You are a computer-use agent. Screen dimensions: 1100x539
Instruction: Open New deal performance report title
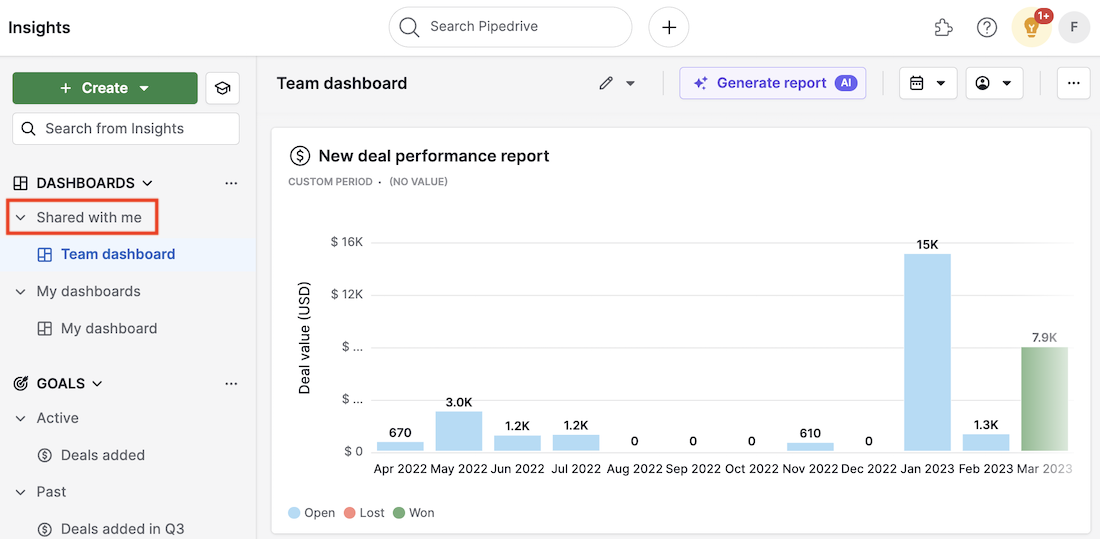tap(434, 156)
